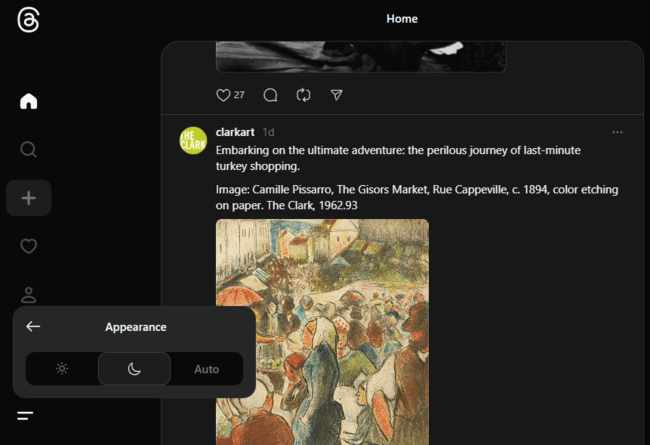Viewport: 650px width, 445px height.
Task: Click the Appearance panel title
Action: [136, 327]
